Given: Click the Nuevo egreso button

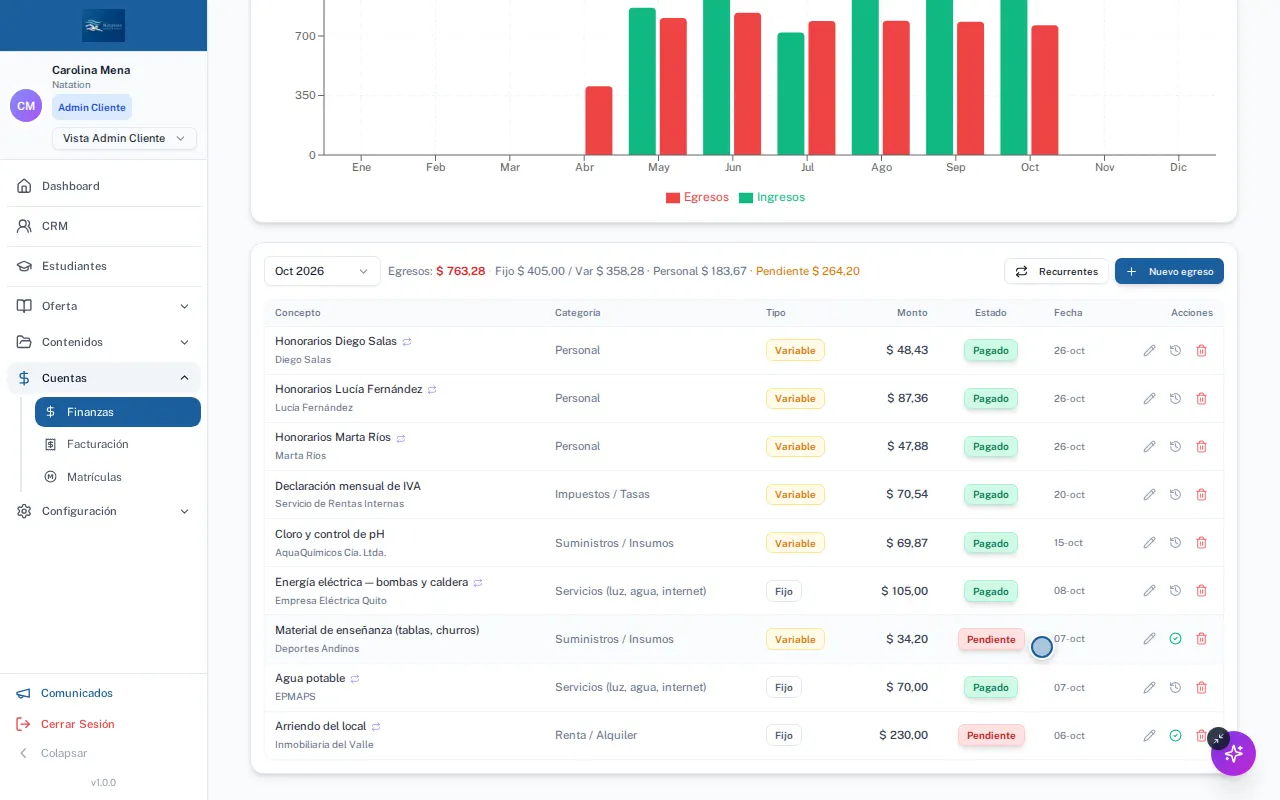Looking at the screenshot, I should point(1169,271).
